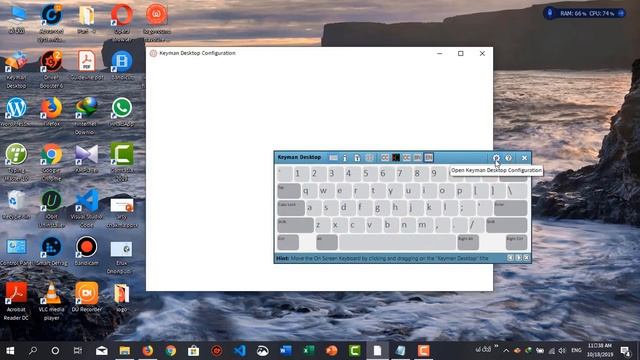640x360 pixels.
Task: Open Visual Studio Code from taskbar
Action: tap(240, 351)
